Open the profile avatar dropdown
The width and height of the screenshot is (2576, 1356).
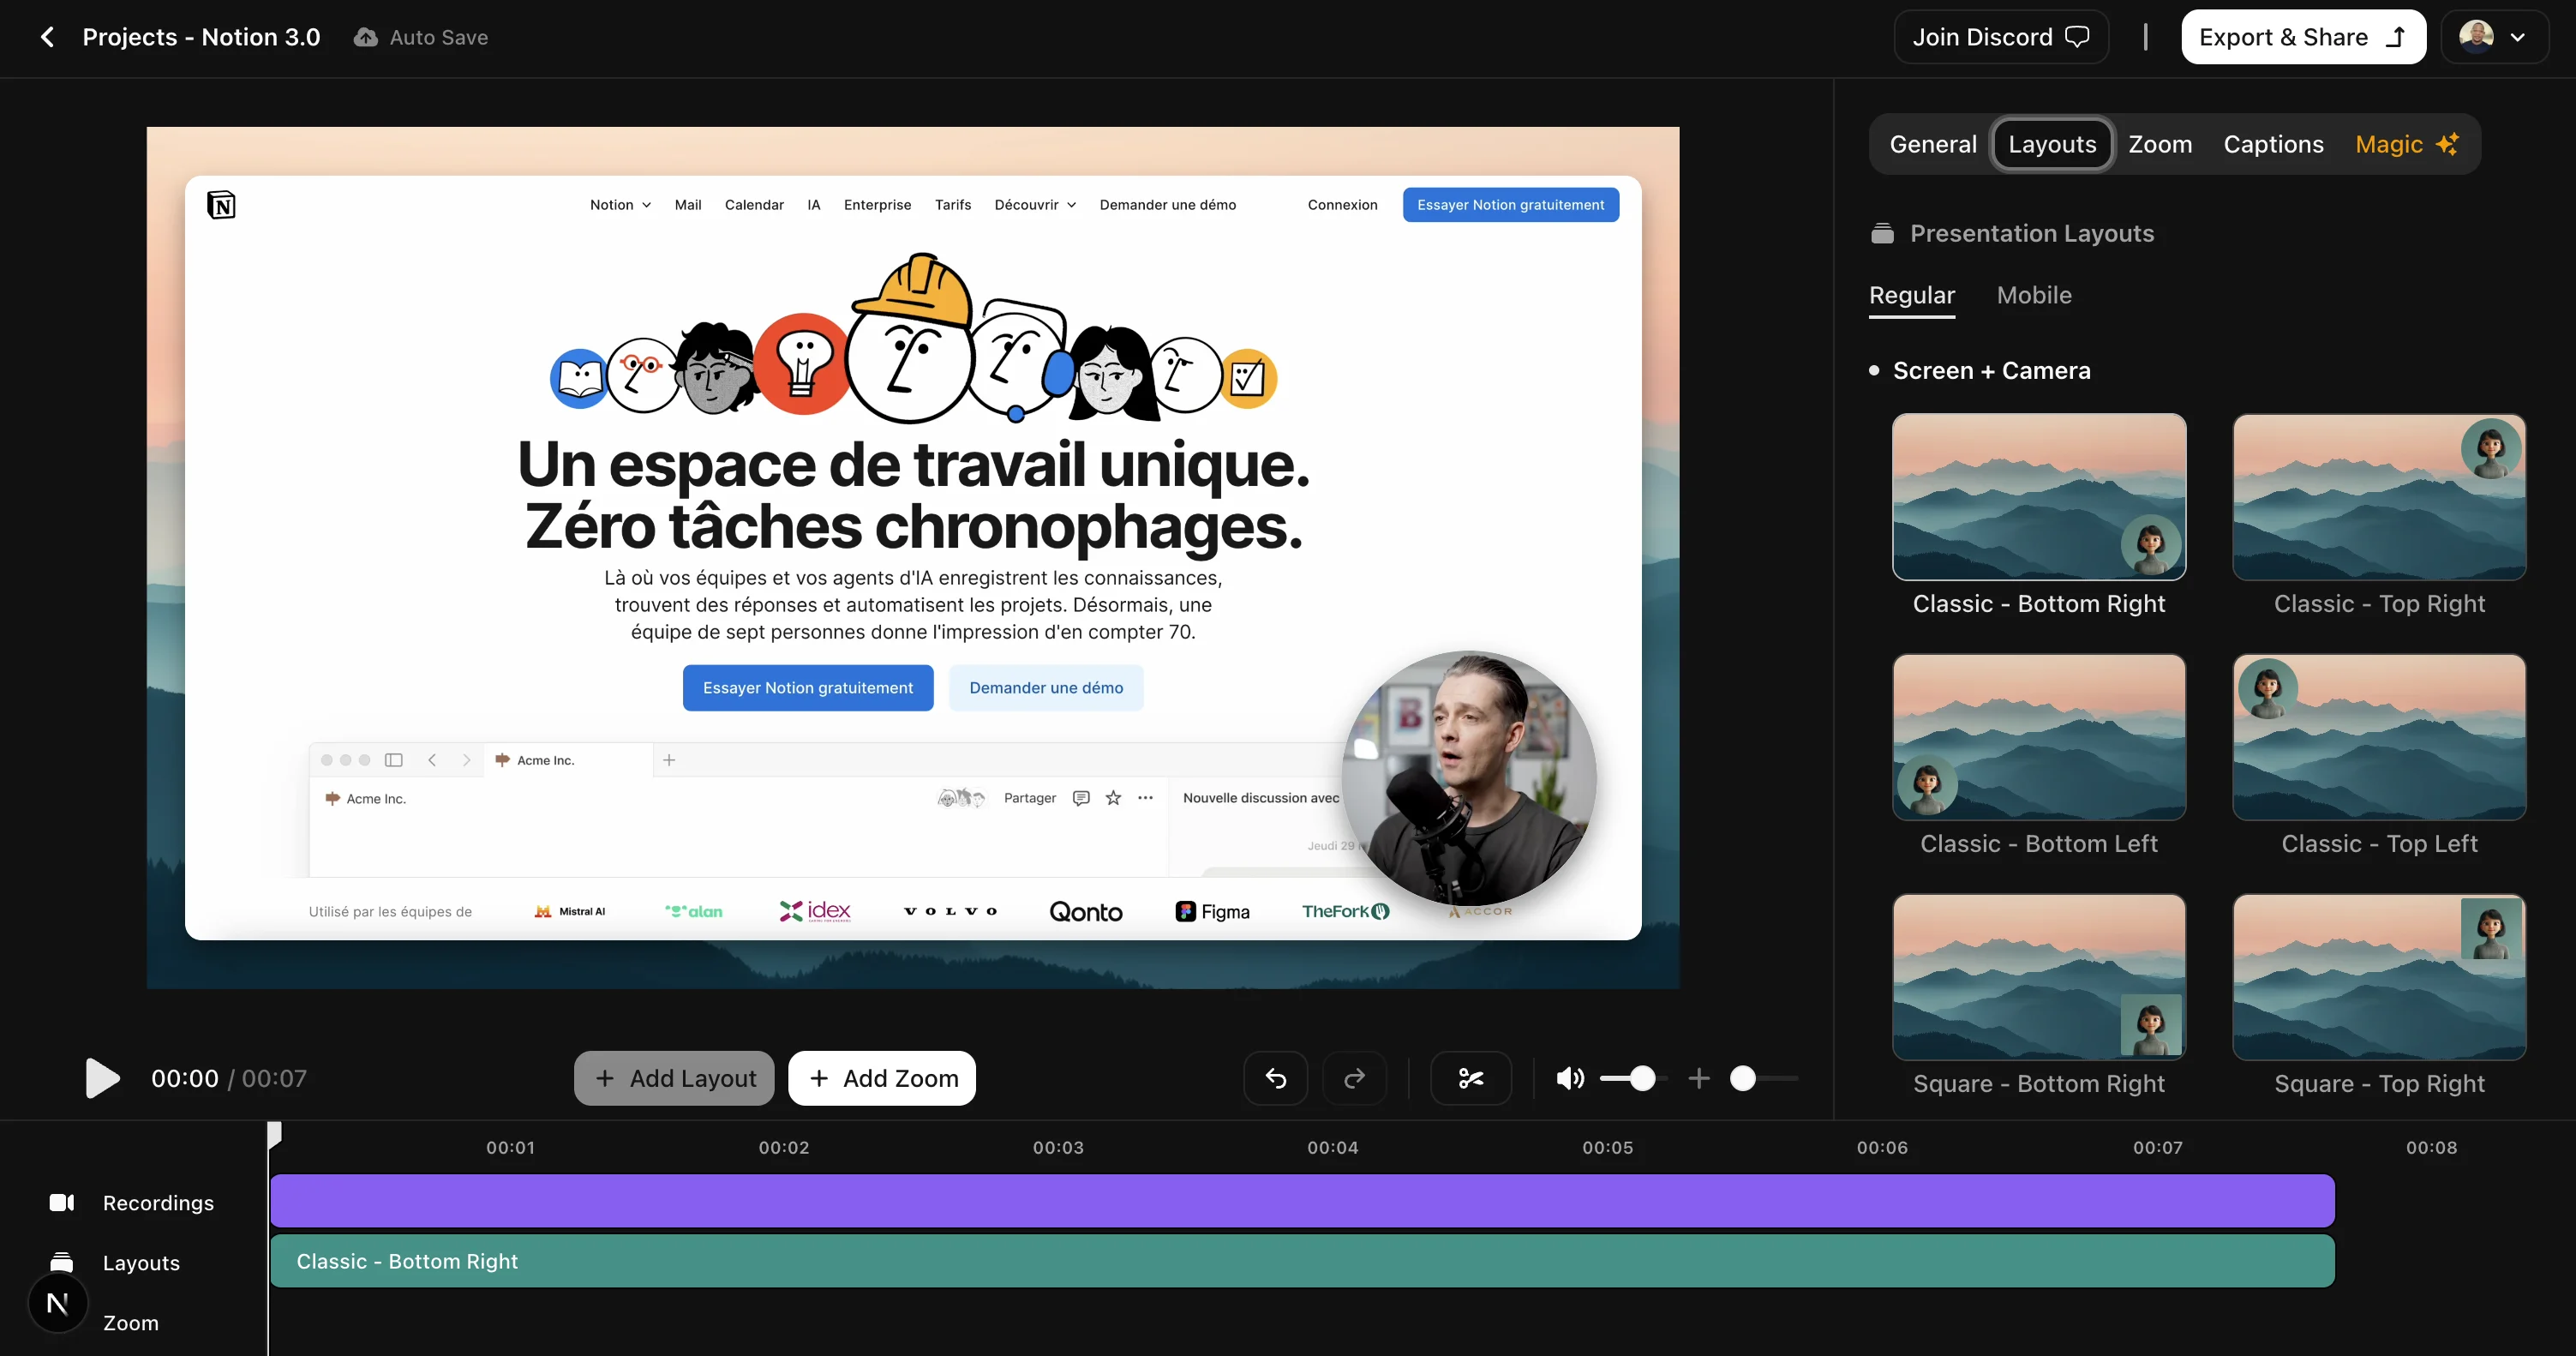coord(2493,37)
